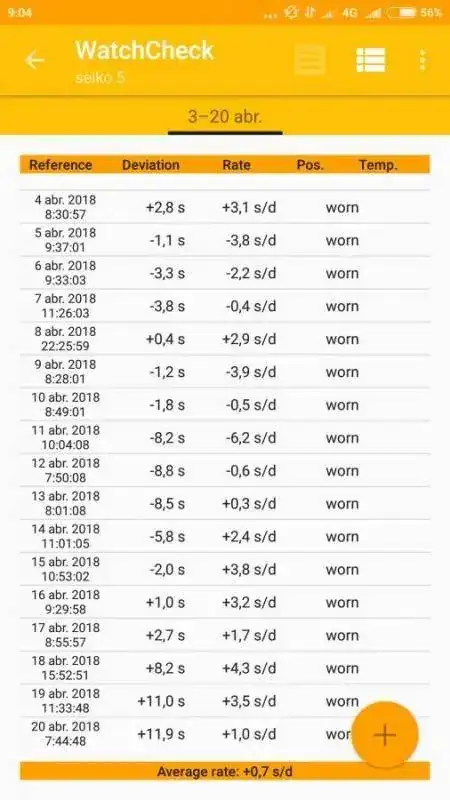This screenshot has width=450, height=800.
Task: Tap the seiko 5 watch subtitle
Action: tap(100, 78)
